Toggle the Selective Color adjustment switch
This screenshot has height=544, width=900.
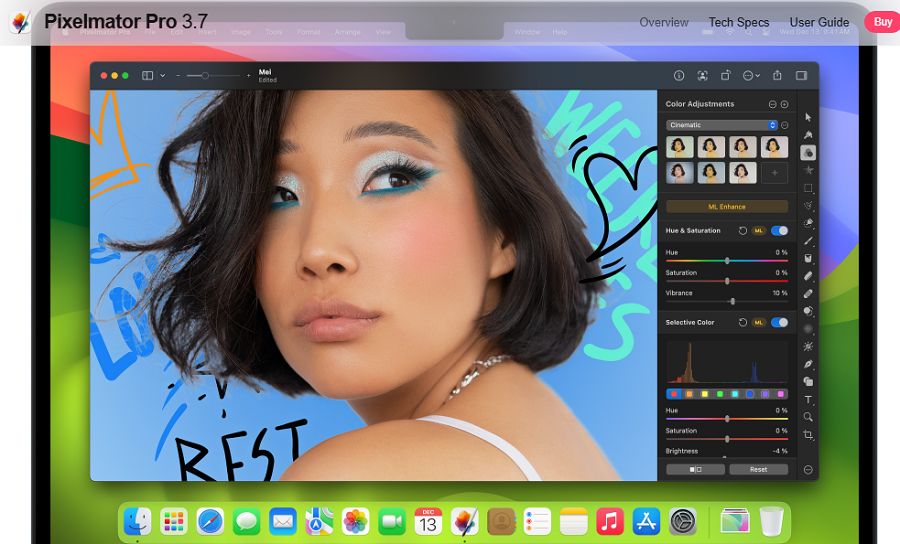779,322
